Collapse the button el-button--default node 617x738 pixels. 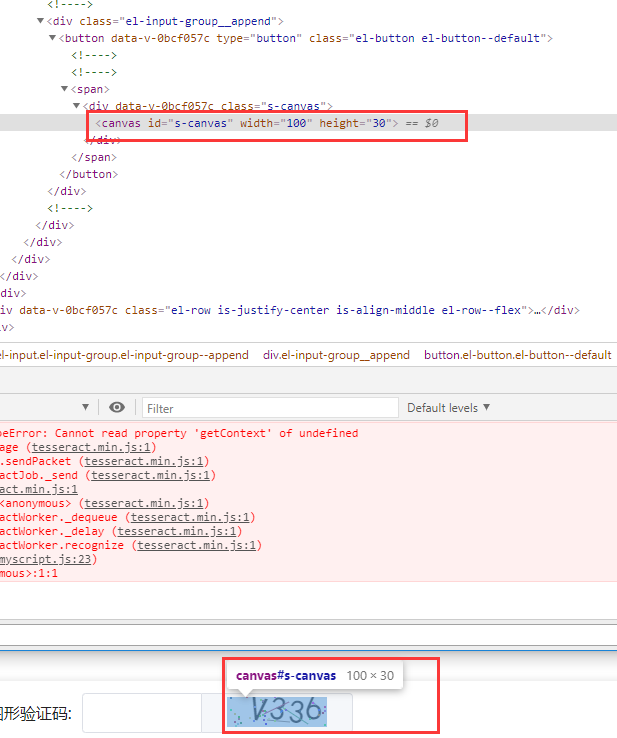(x=52, y=38)
